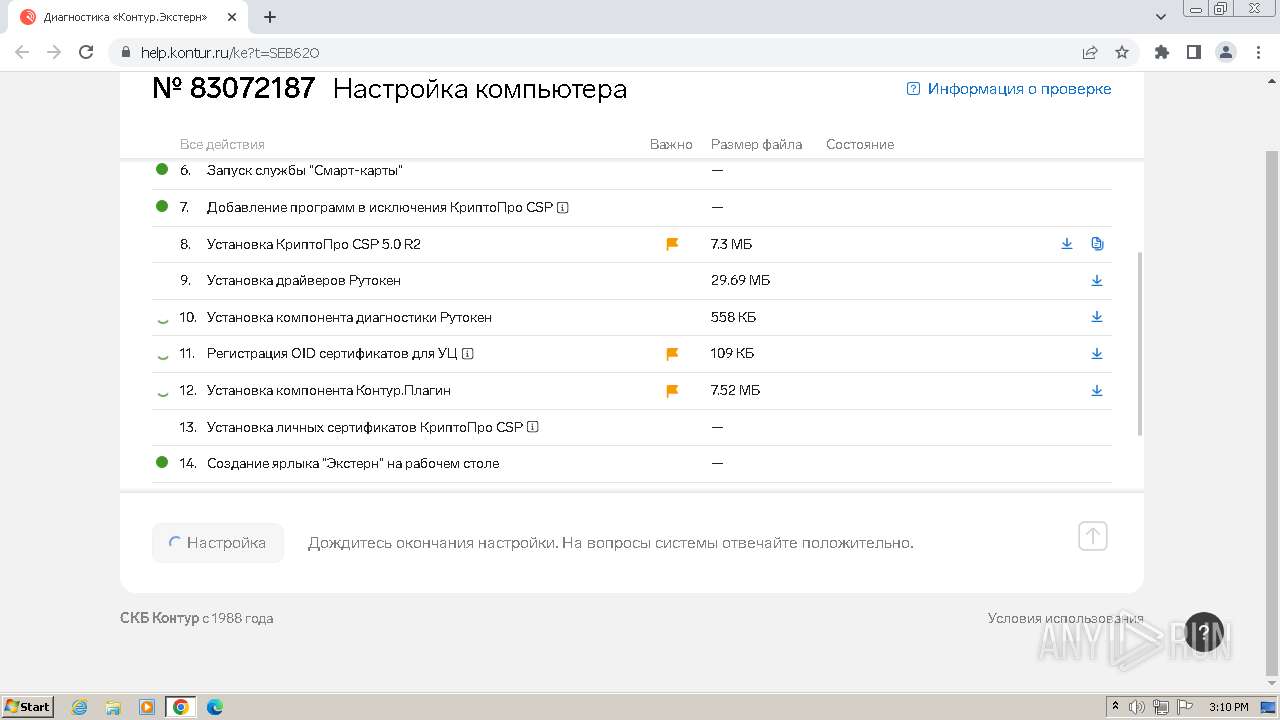The width and height of the screenshot is (1280, 720).
Task: Show info for OID certificates registration
Action: coord(468,354)
